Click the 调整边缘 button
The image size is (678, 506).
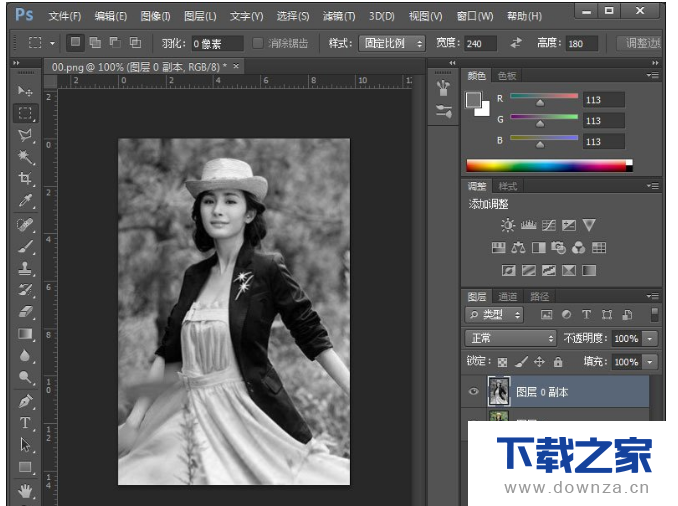(639, 43)
